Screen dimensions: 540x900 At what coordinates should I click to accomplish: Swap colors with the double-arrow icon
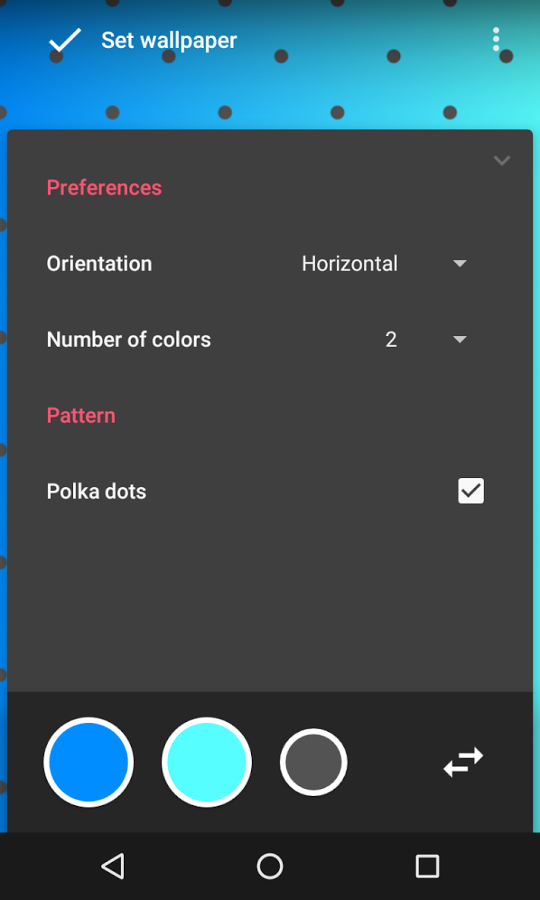(463, 762)
